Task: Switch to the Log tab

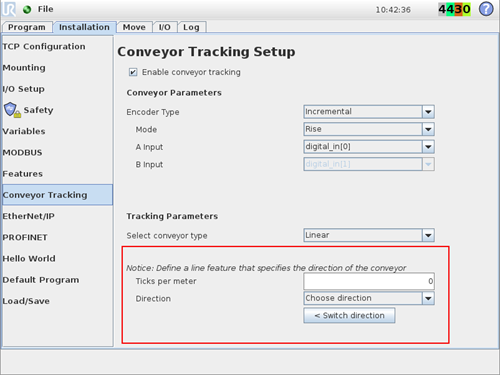Action: [x=191, y=27]
